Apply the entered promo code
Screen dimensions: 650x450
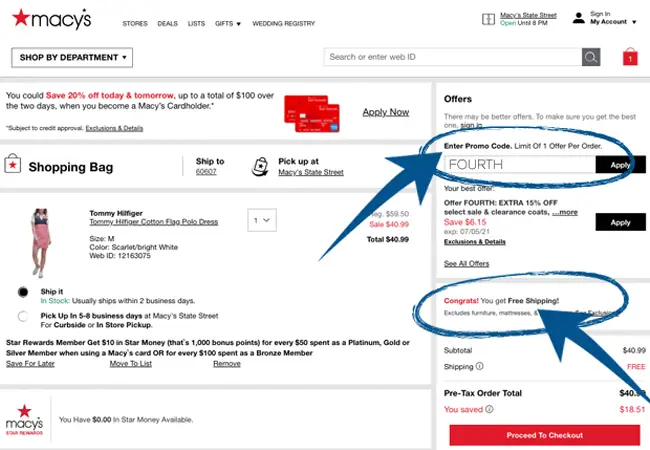click(x=620, y=165)
